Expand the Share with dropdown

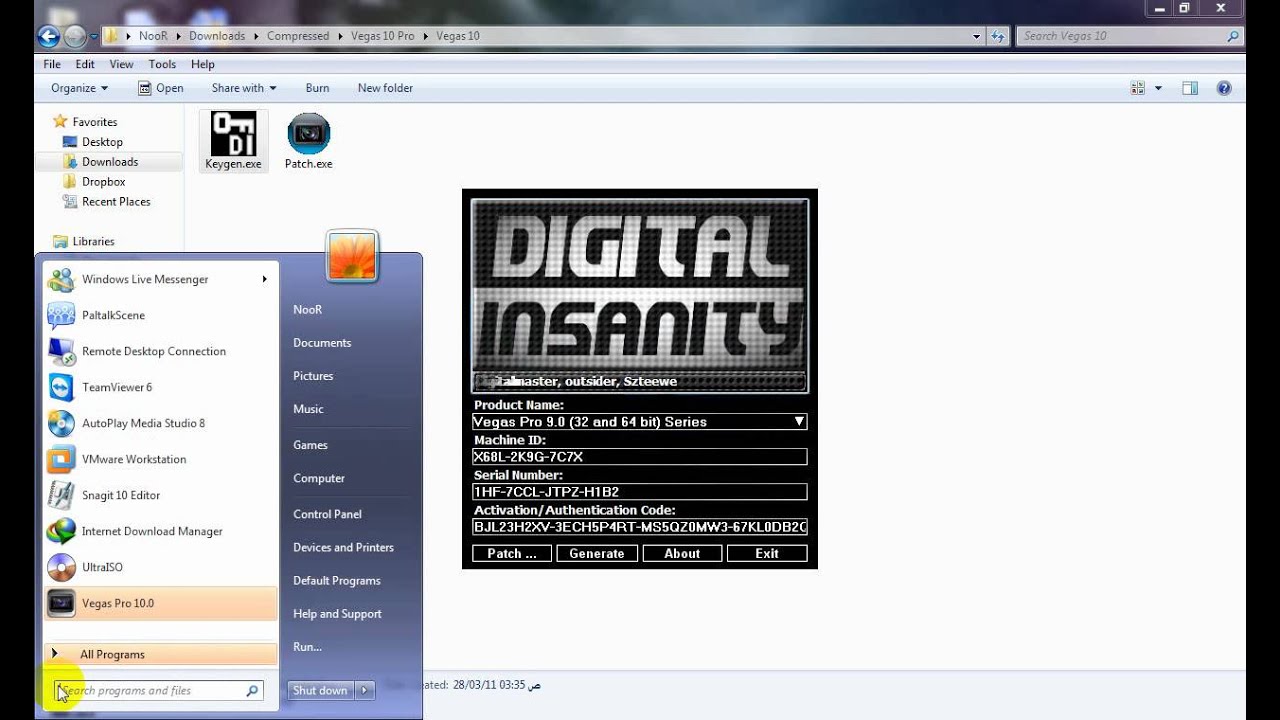pyautogui.click(x=244, y=88)
